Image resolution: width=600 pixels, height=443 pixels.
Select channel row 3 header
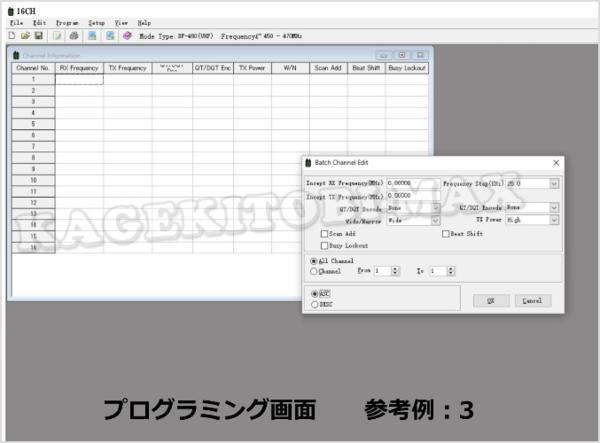pyautogui.click(x=33, y=102)
